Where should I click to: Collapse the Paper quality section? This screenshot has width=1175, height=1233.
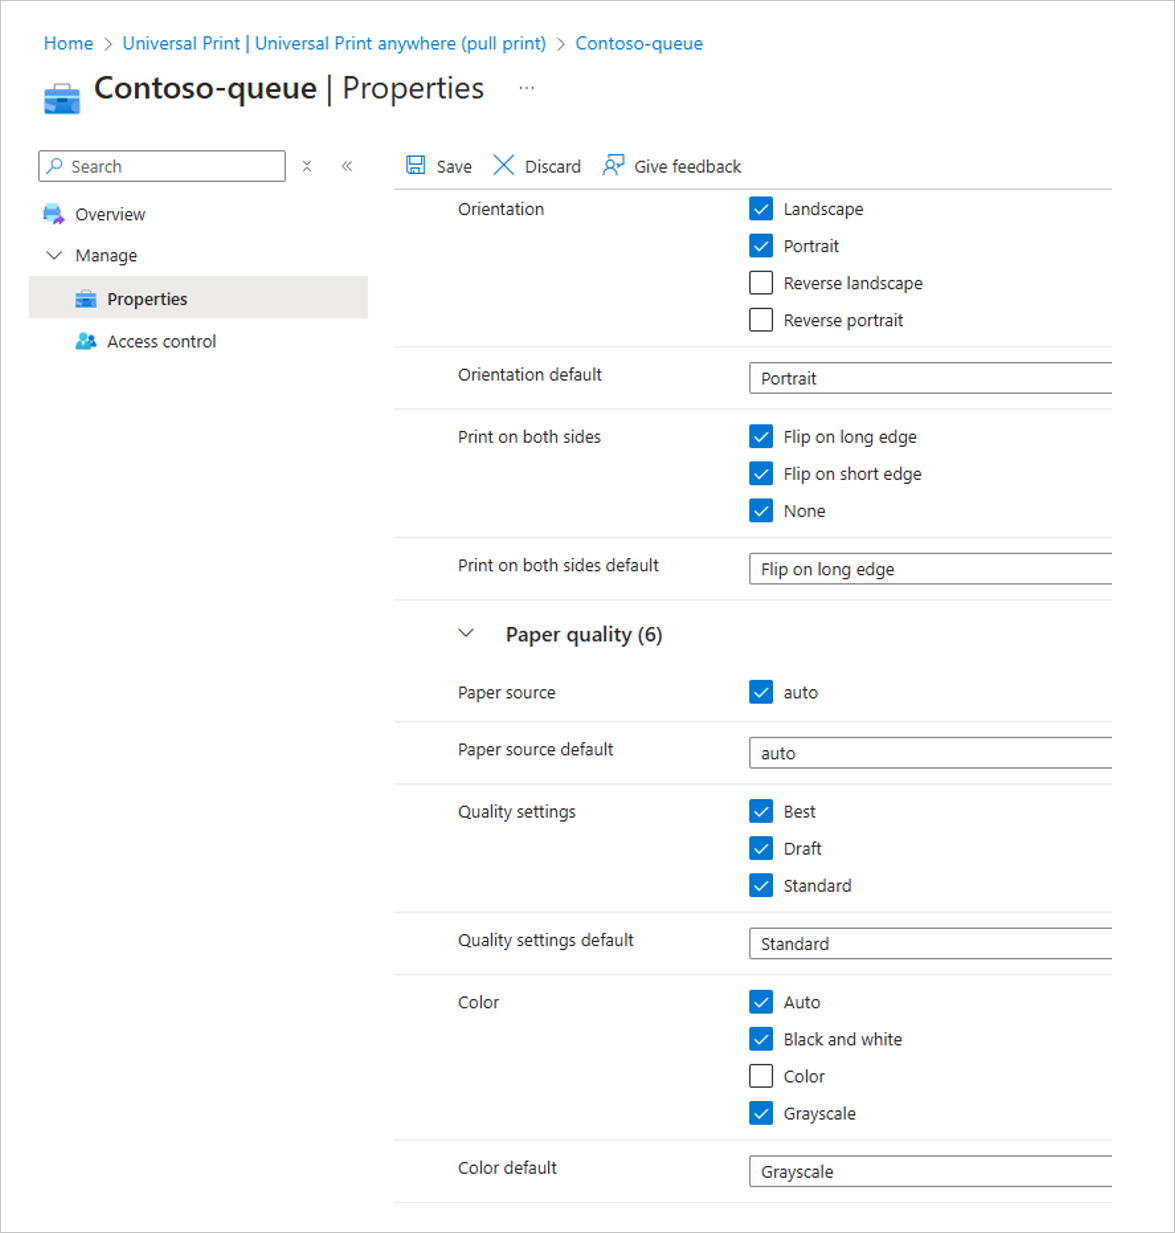pyautogui.click(x=466, y=634)
